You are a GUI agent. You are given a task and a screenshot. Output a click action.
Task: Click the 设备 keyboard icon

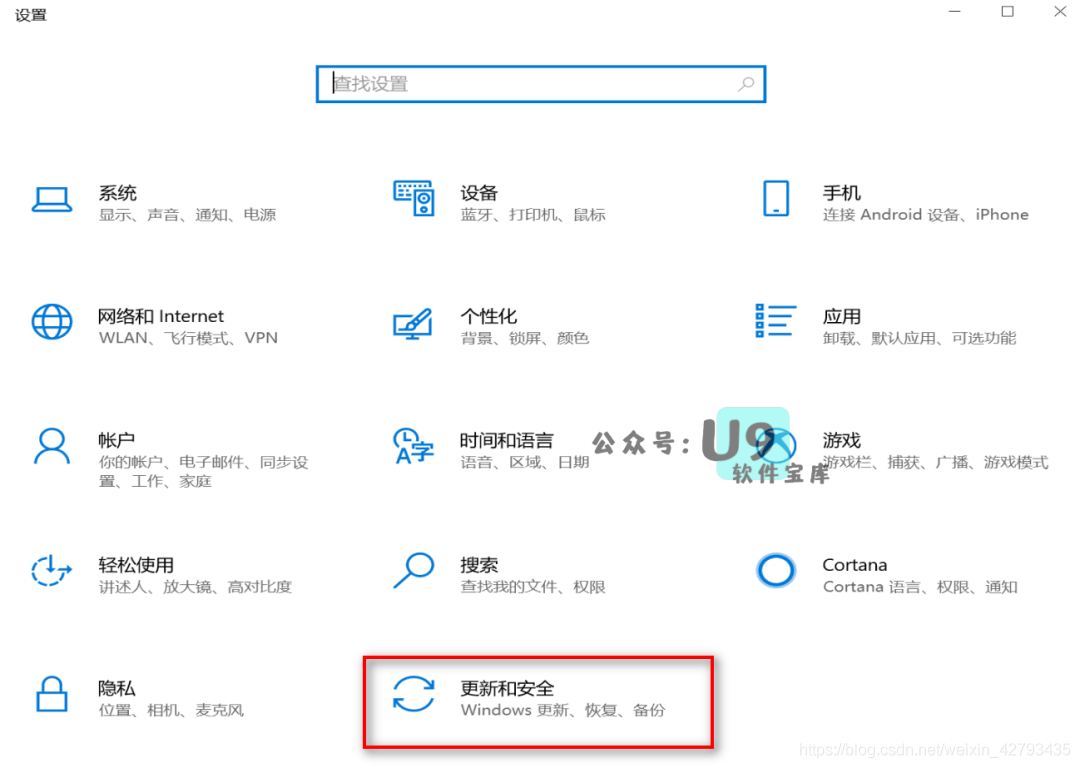(414, 199)
